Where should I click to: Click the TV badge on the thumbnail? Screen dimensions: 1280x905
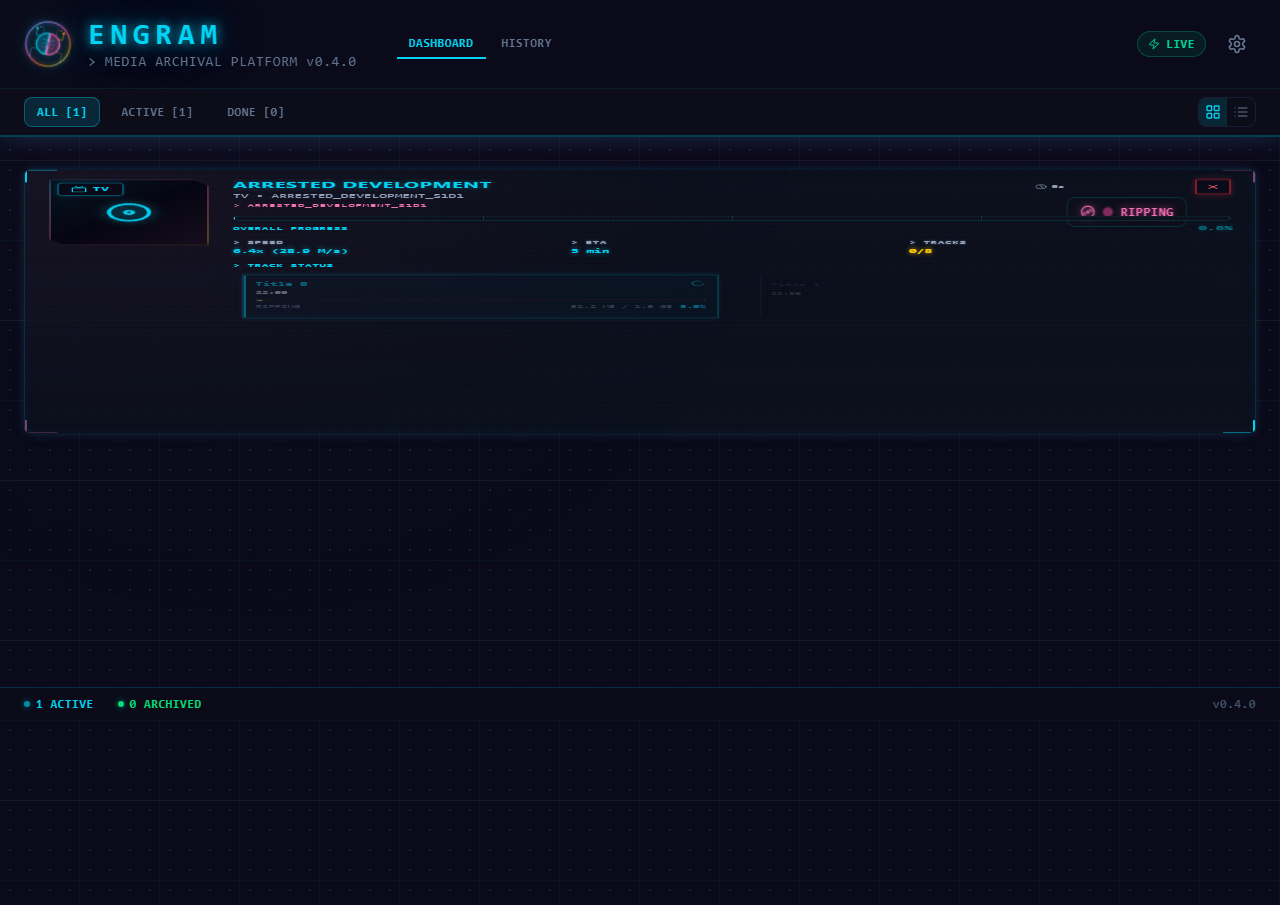tap(91, 189)
